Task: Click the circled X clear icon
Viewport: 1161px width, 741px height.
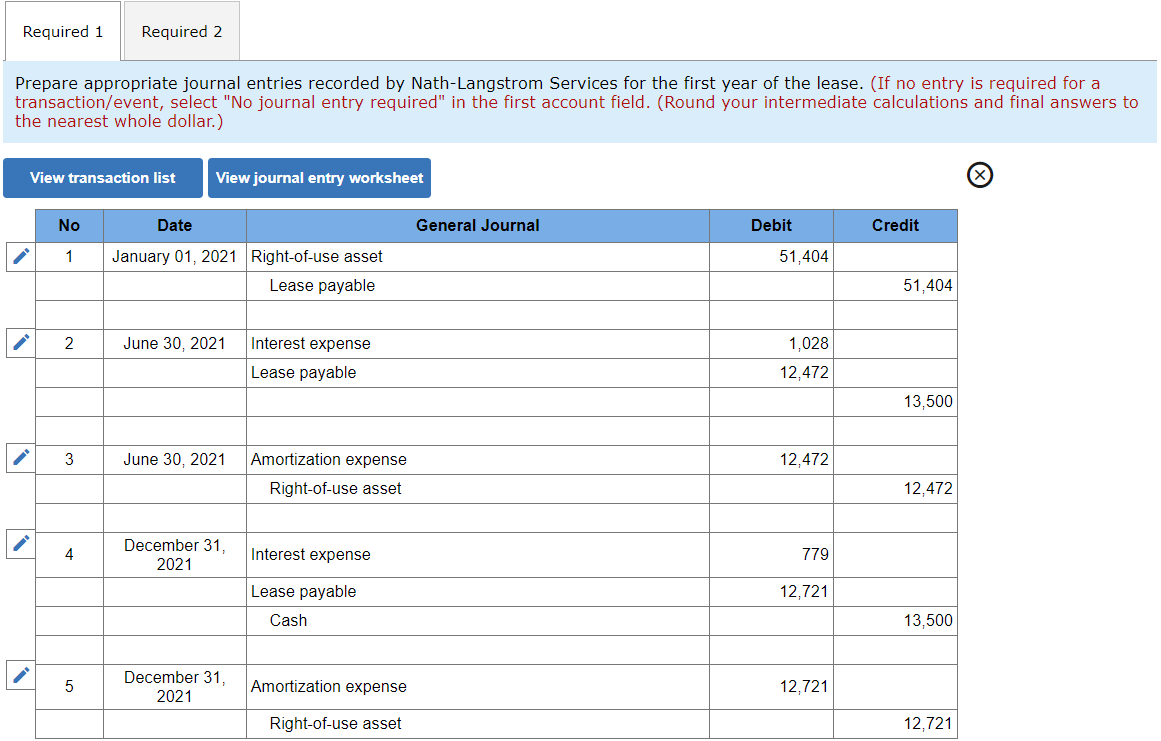Action: (979, 175)
